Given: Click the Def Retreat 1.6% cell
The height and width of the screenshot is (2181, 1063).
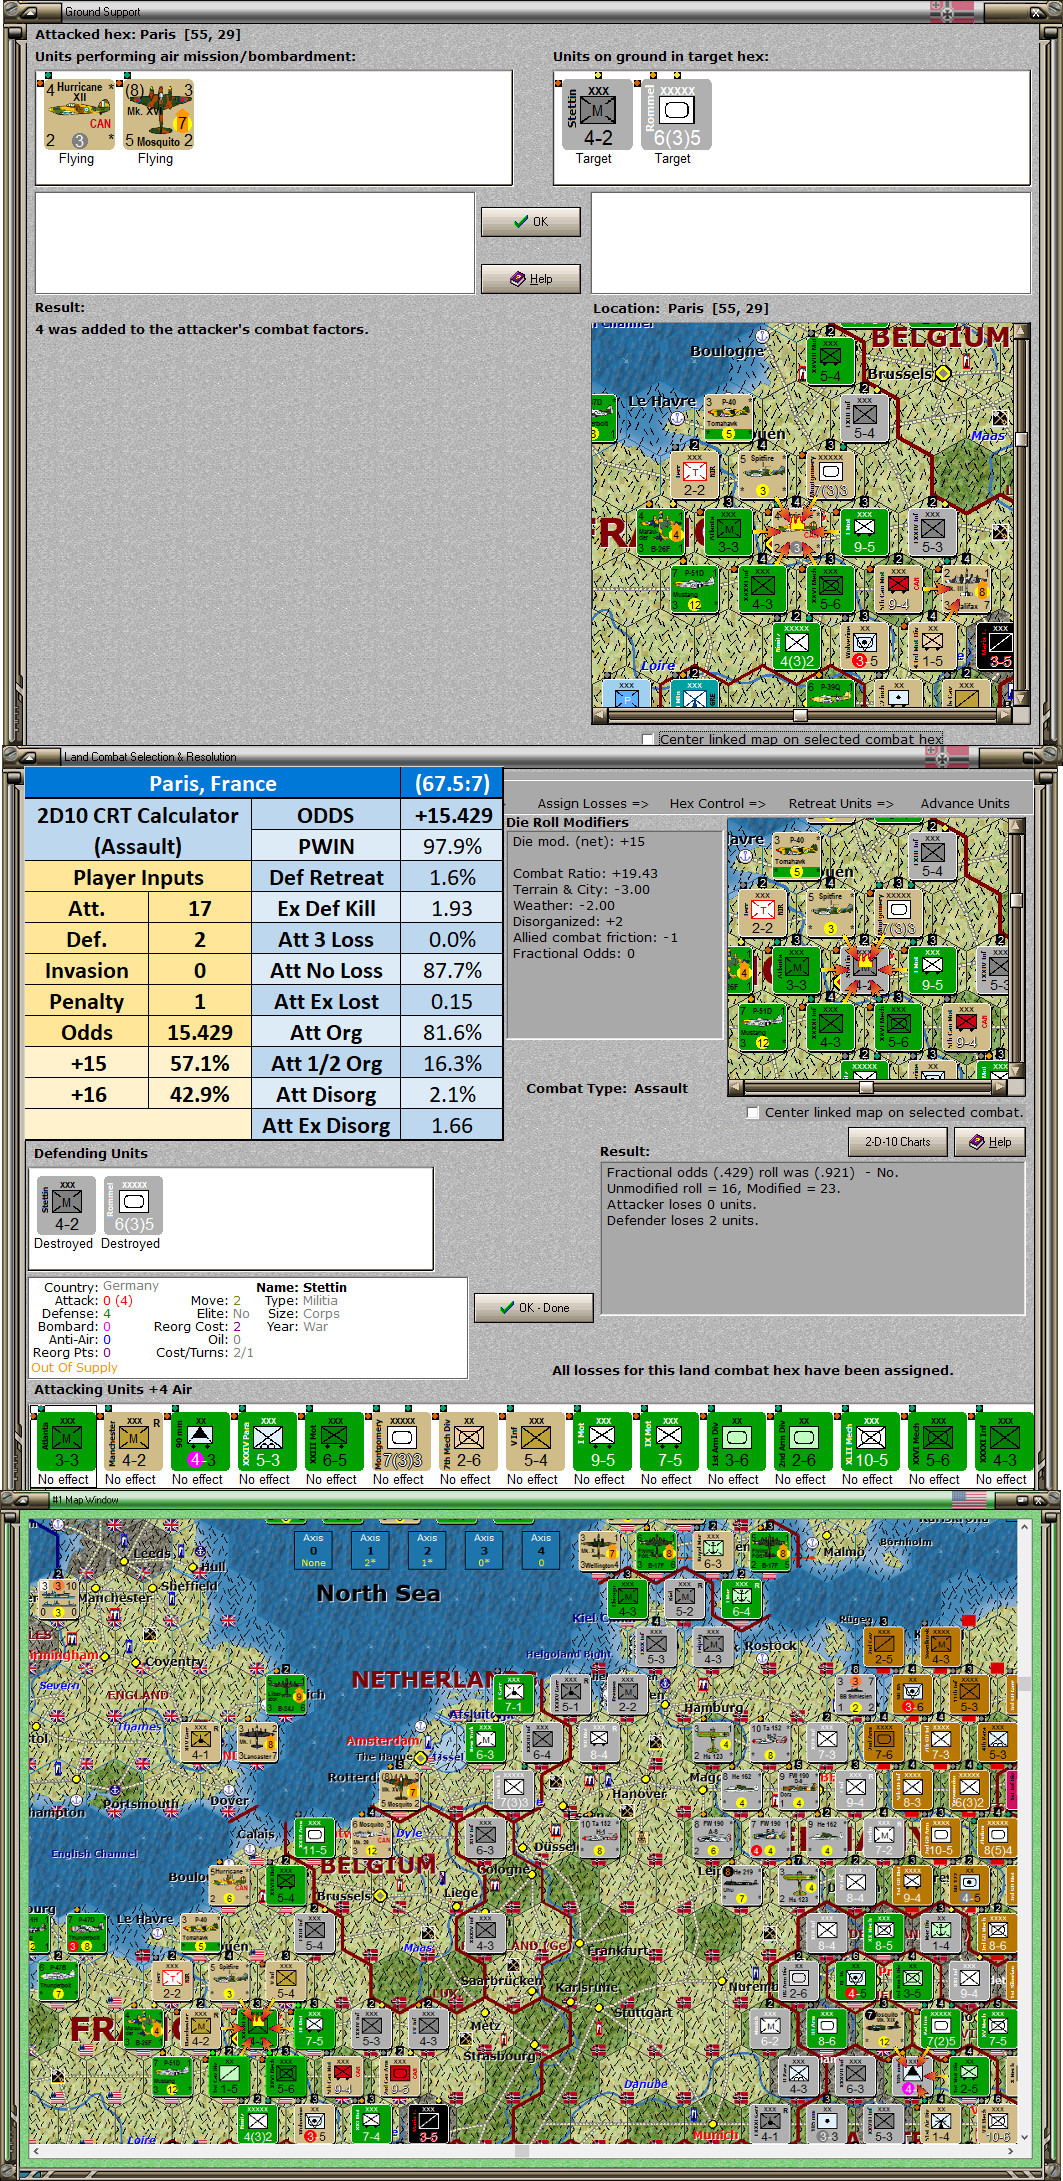Looking at the screenshot, I should click(452, 877).
